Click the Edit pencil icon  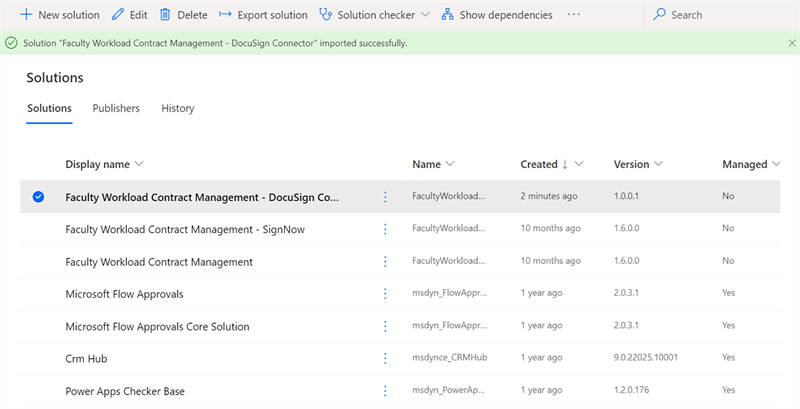click(x=118, y=15)
